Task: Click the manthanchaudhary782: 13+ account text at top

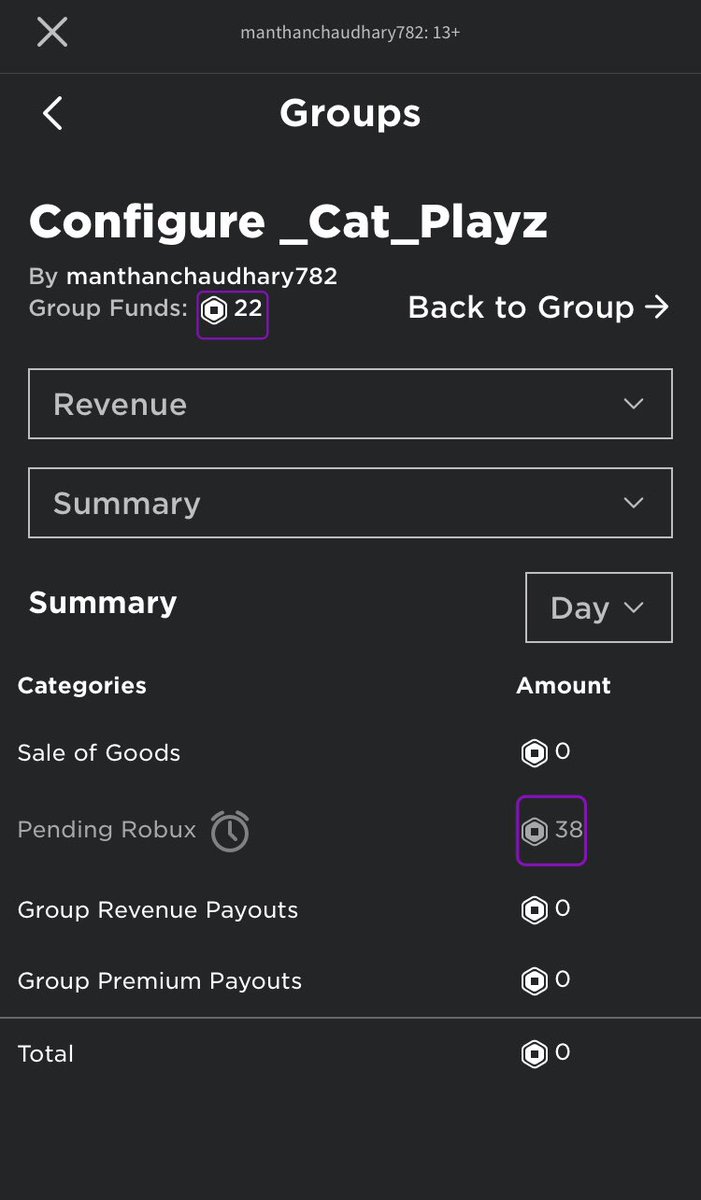Action: [350, 32]
